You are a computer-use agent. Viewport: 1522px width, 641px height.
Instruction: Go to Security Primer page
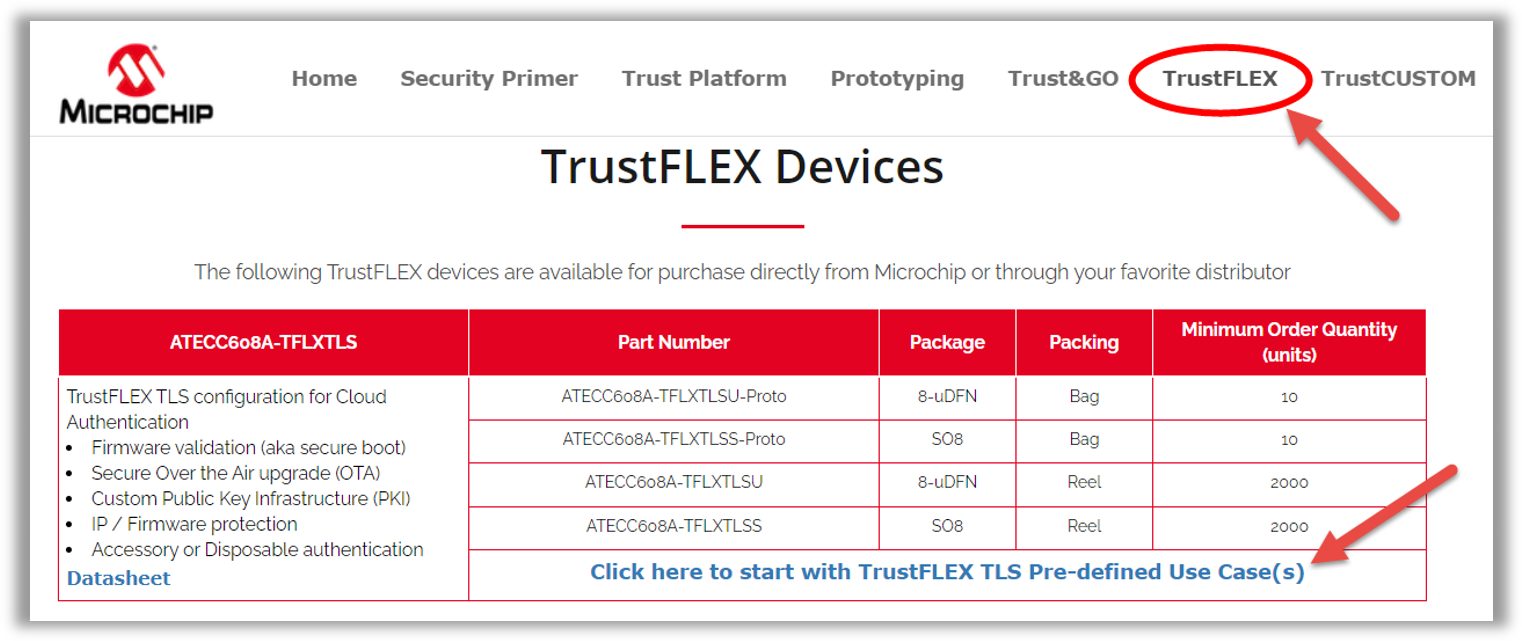coord(489,79)
